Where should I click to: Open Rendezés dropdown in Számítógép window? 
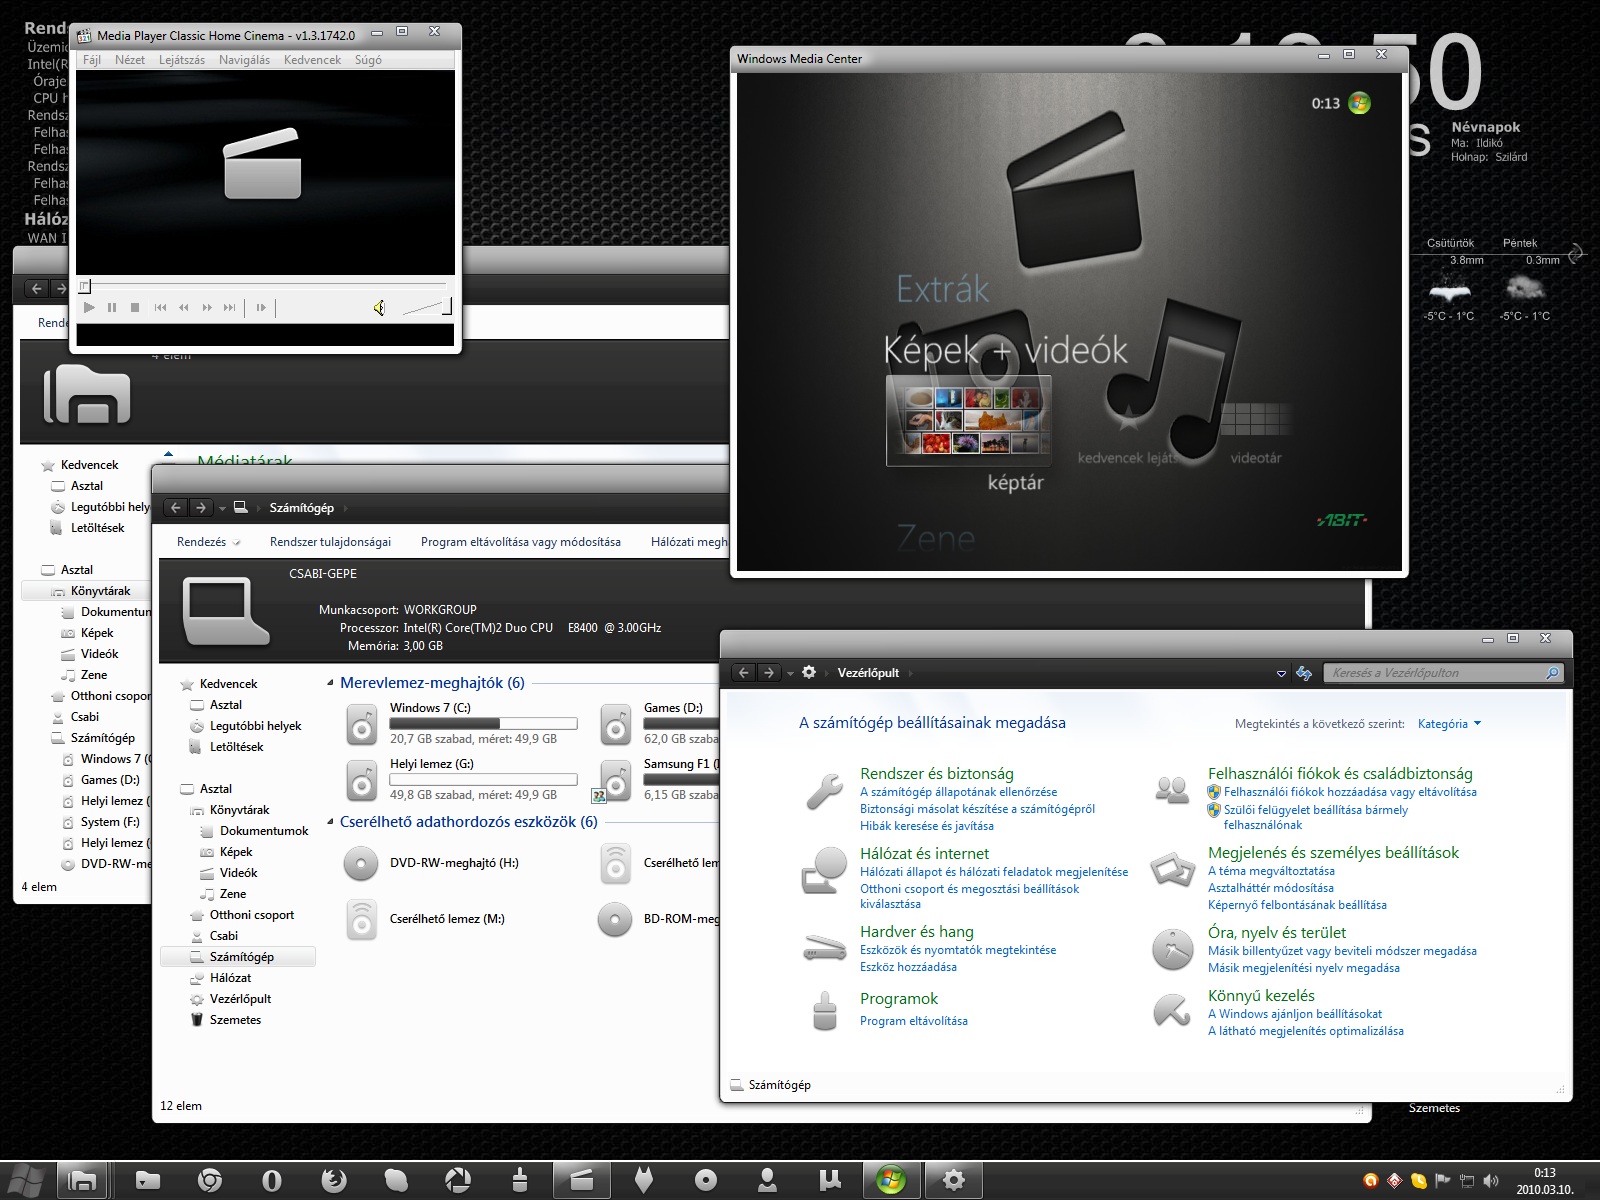click(208, 542)
